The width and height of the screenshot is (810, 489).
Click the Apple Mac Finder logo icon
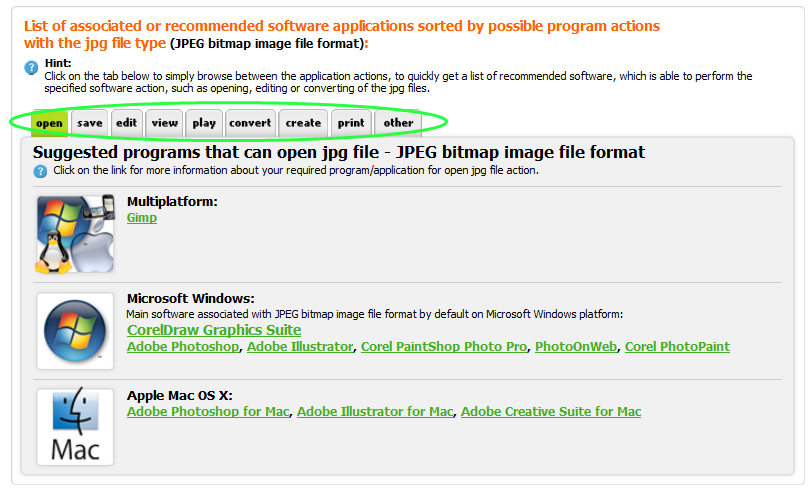75,427
